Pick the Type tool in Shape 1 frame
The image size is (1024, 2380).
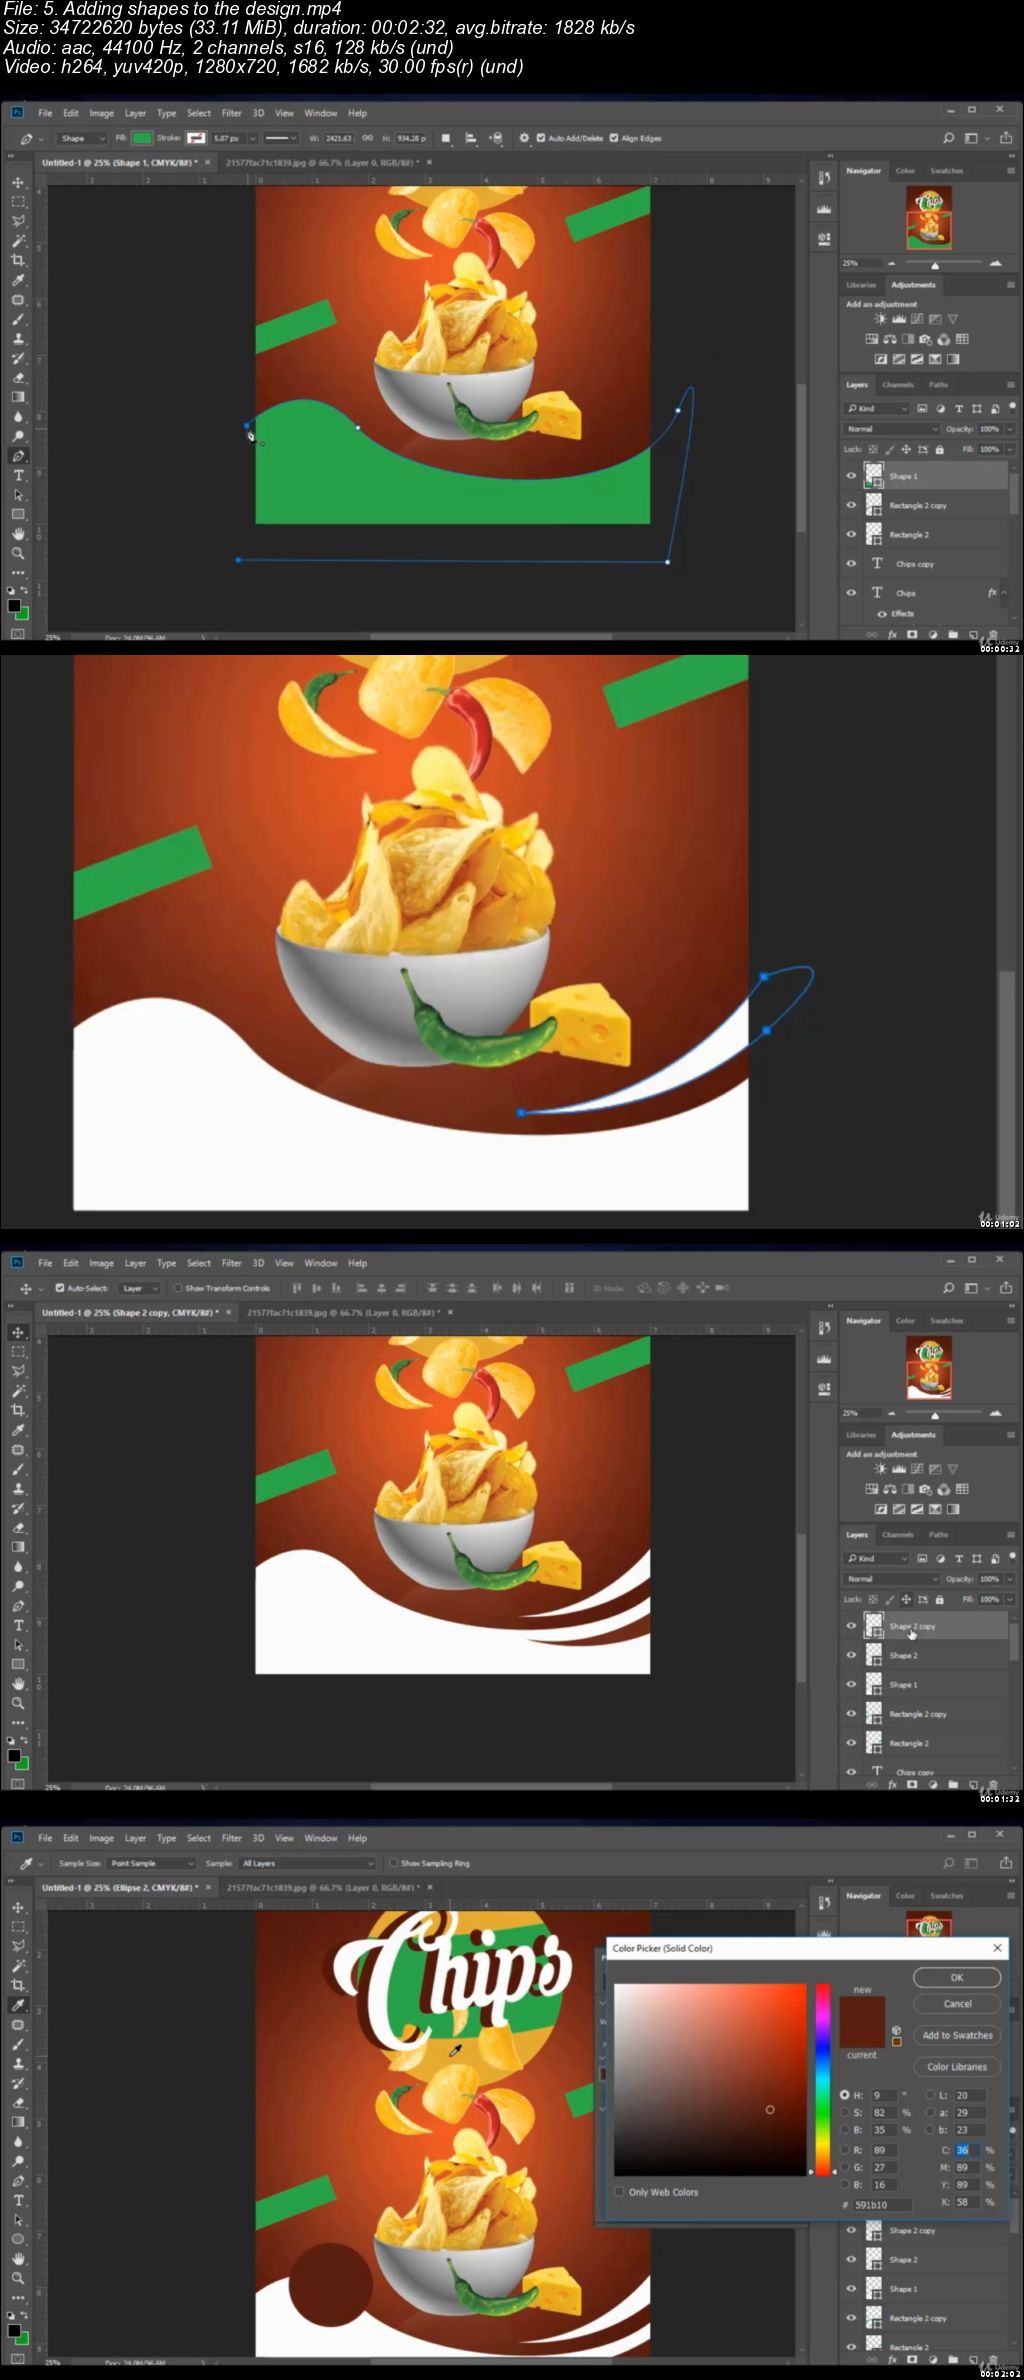coord(18,476)
